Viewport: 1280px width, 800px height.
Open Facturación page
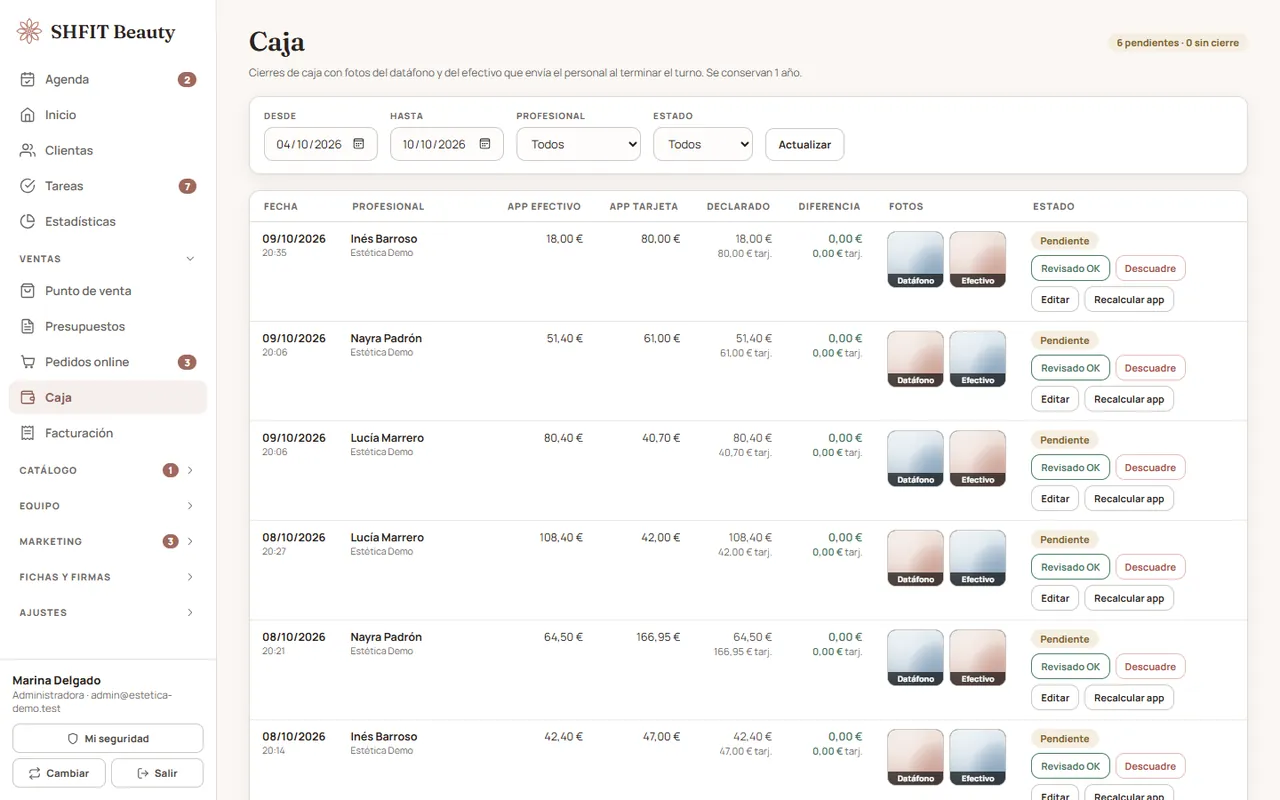click(108, 433)
